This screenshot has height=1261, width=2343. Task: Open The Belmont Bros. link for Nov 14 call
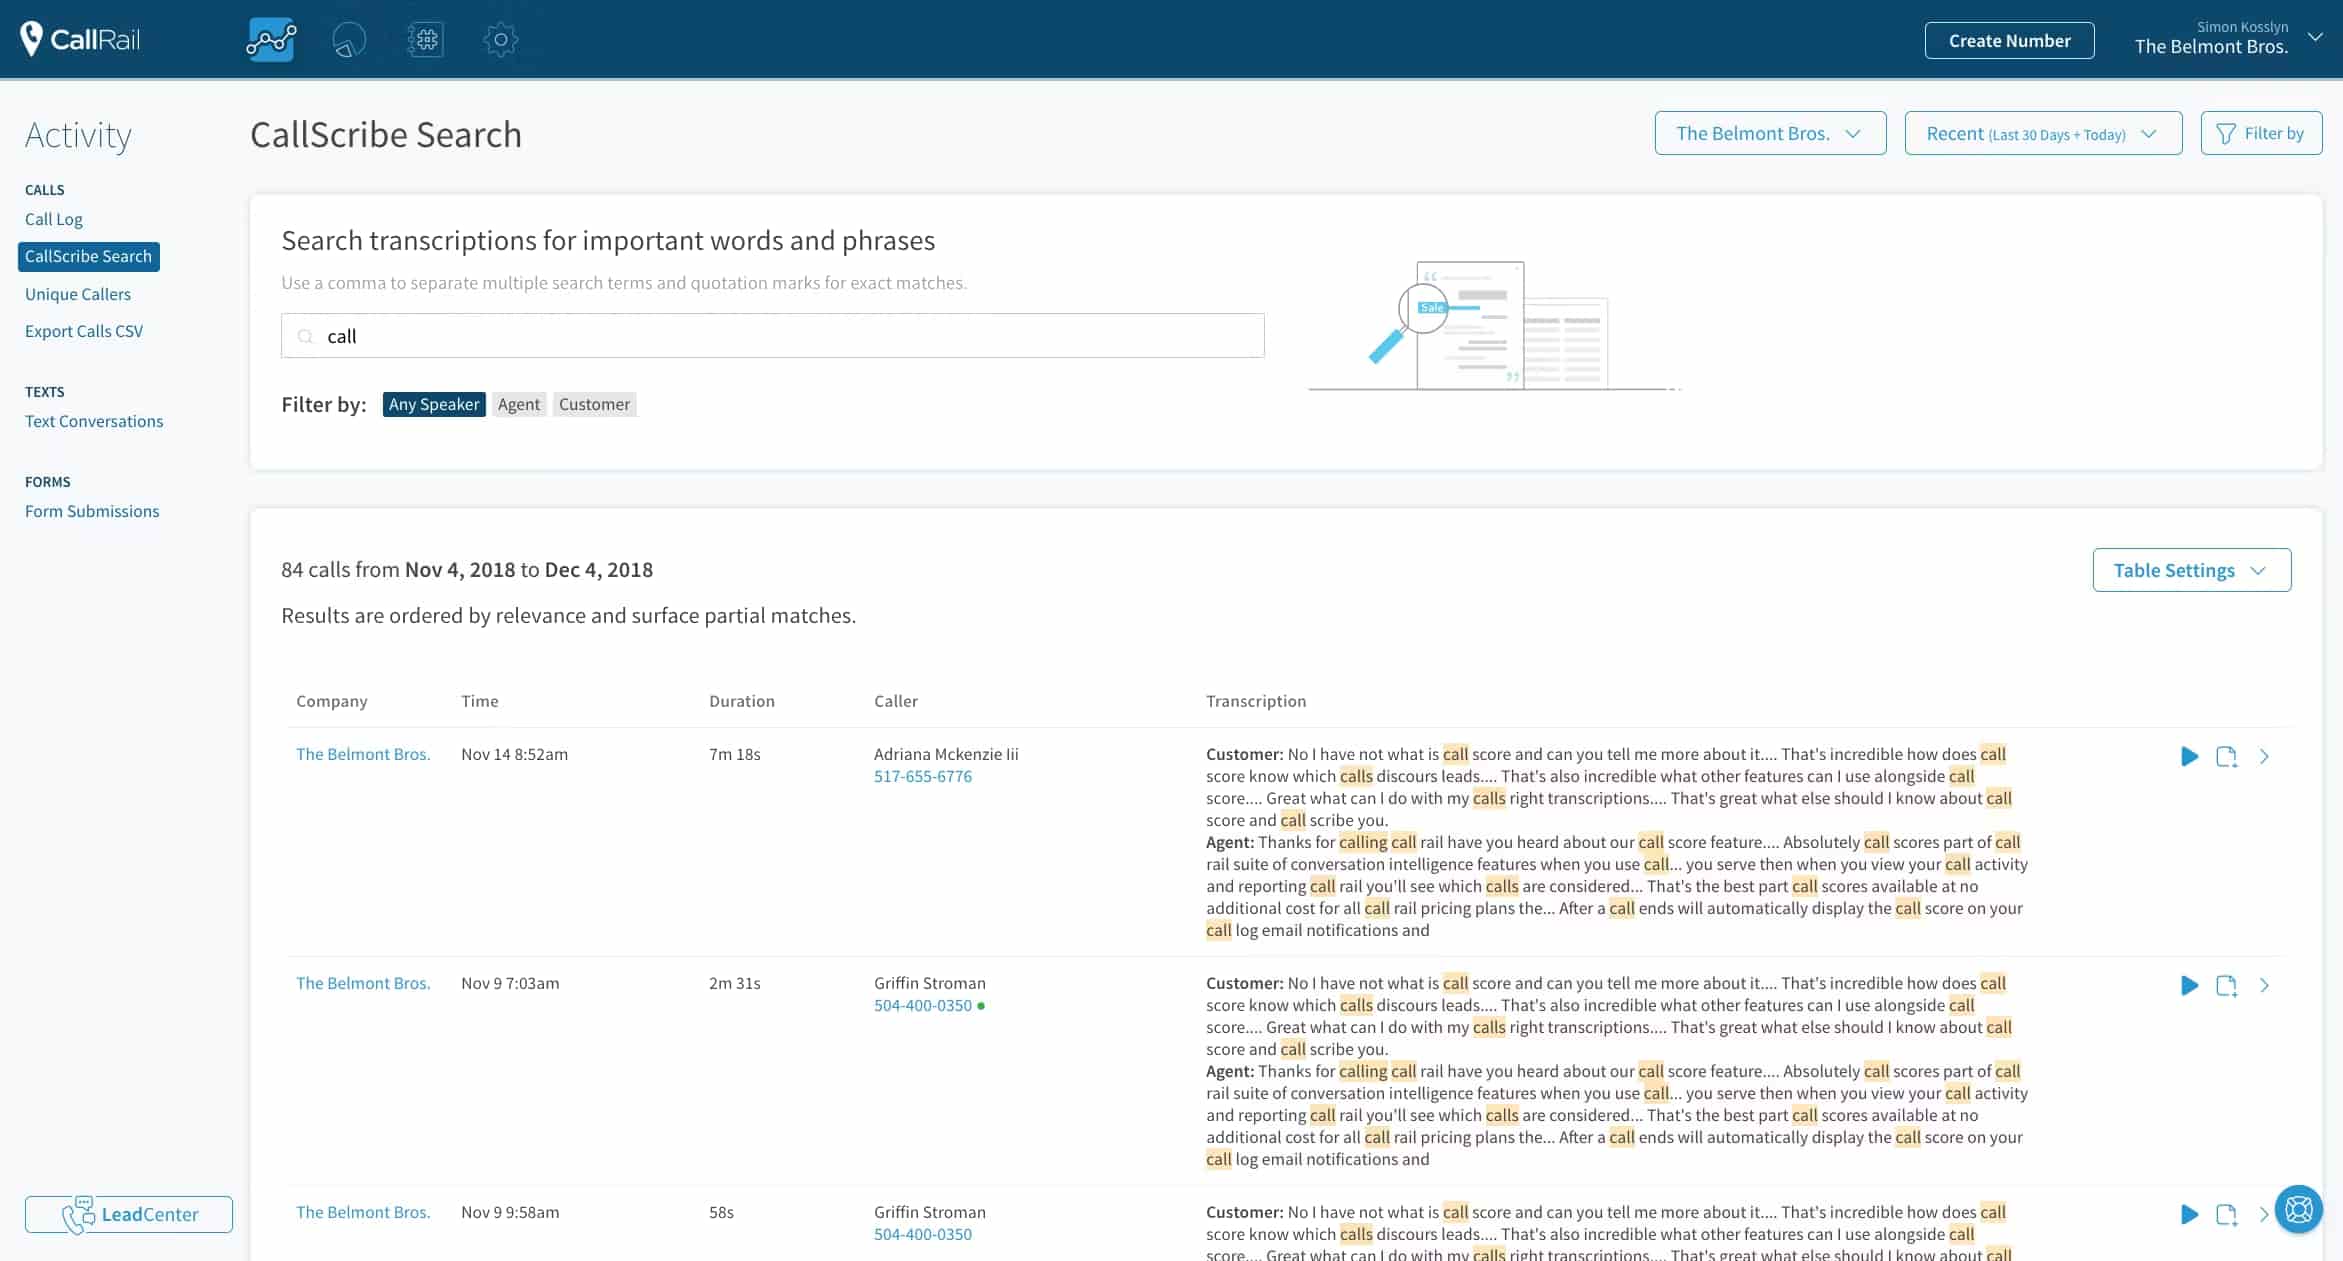(363, 754)
